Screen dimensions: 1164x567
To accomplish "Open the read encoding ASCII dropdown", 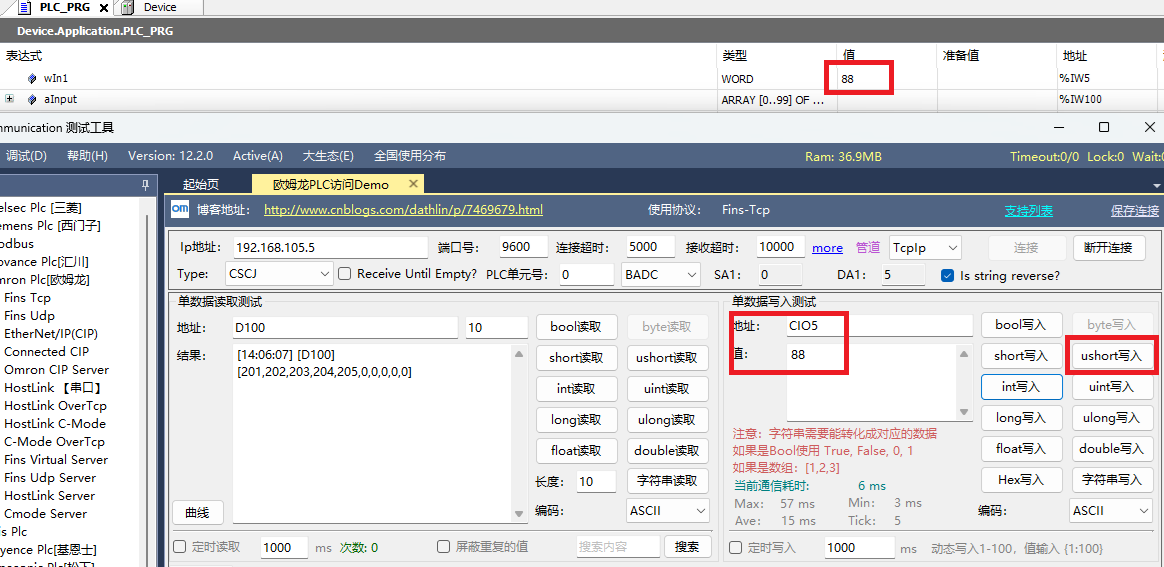I will (668, 511).
